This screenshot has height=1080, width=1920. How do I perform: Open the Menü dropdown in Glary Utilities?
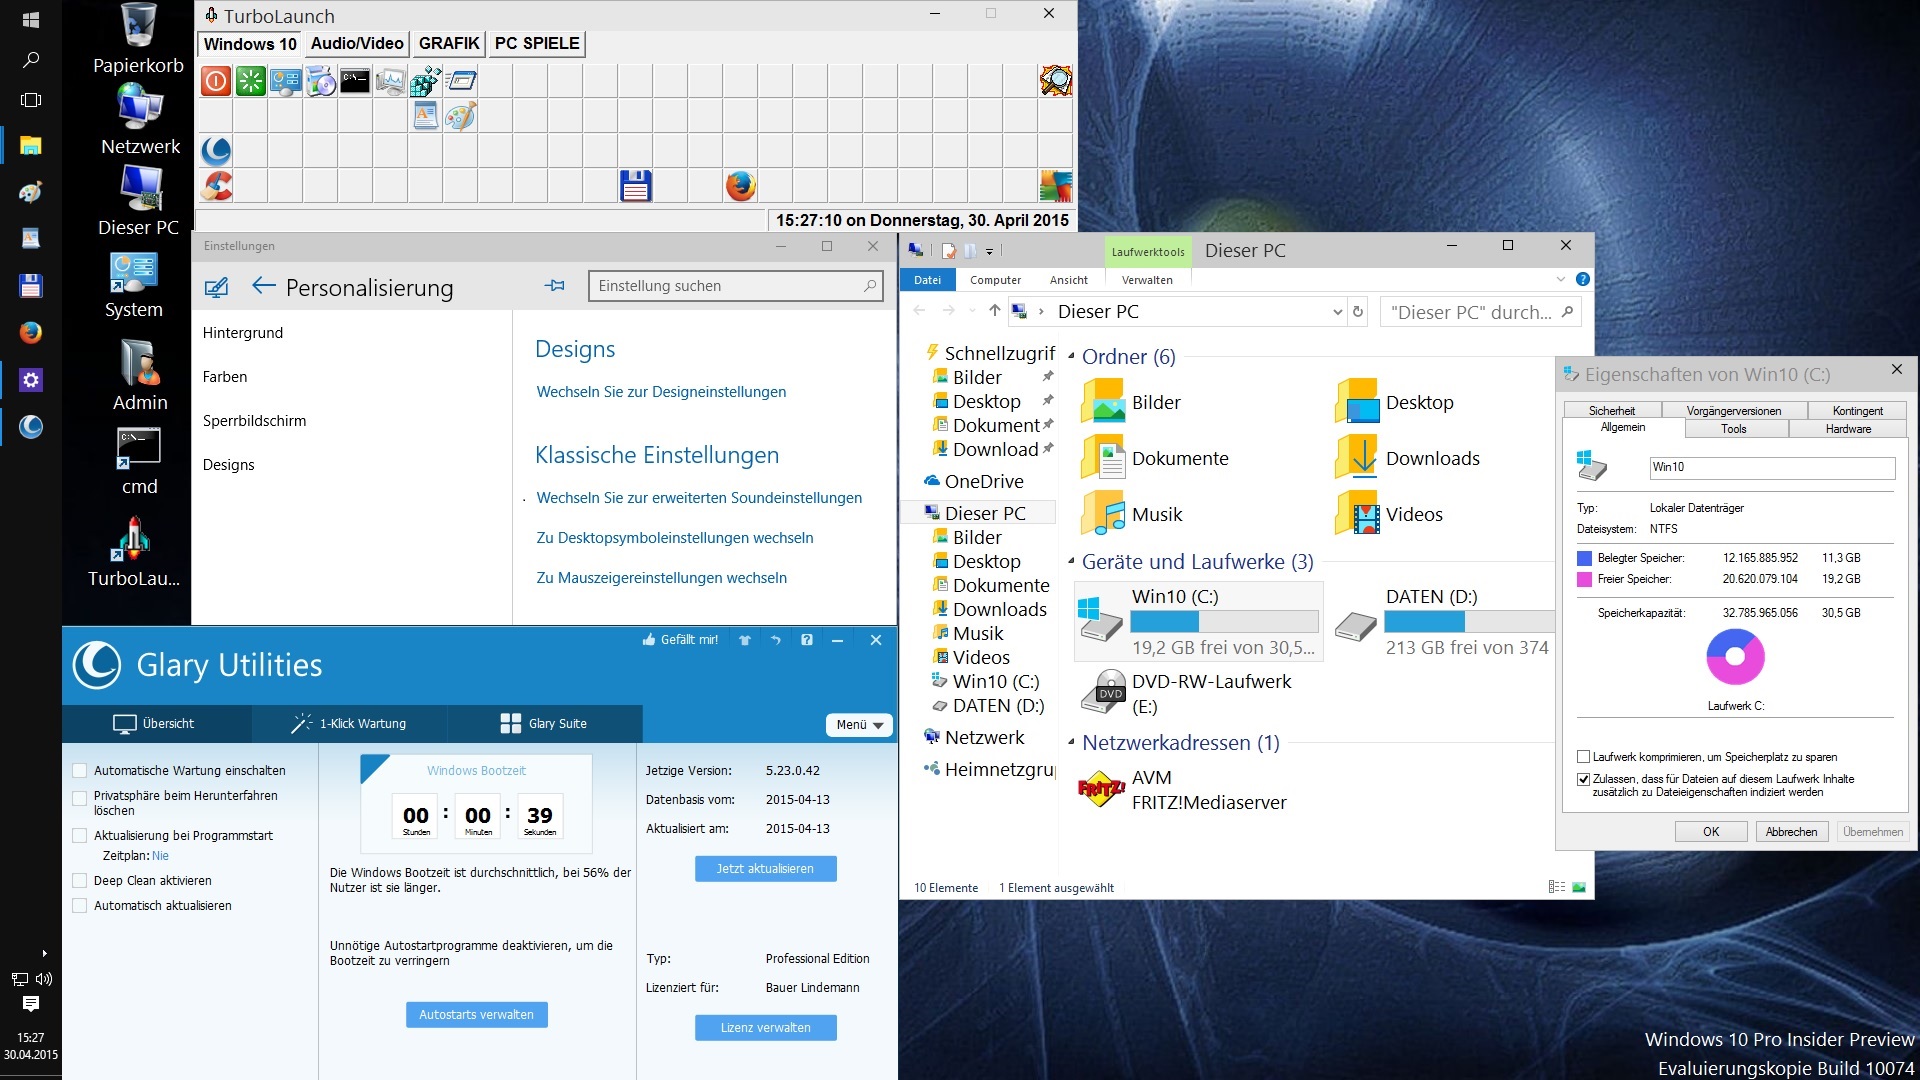click(x=859, y=725)
